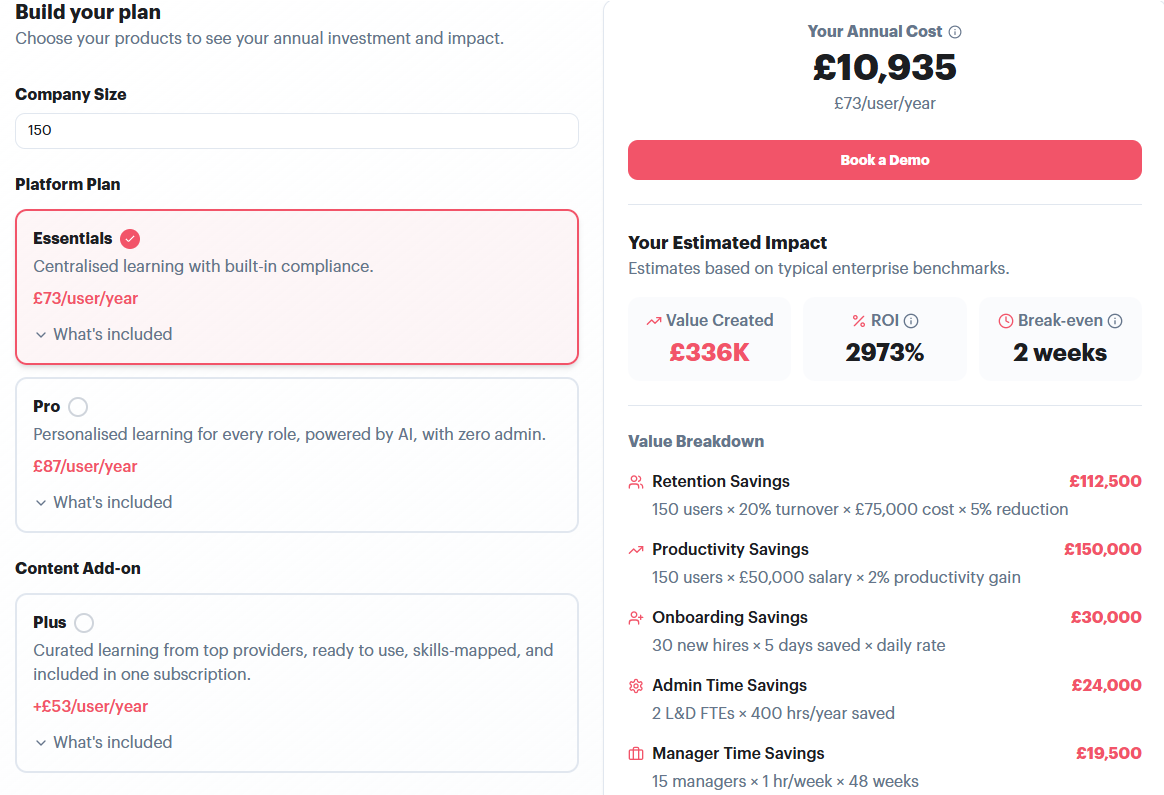This screenshot has width=1164, height=795.
Task: Click the Plus add-on card description
Action: pyautogui.click(x=293, y=662)
